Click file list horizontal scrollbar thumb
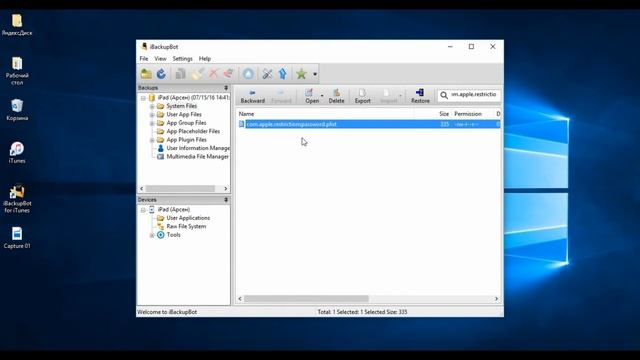This screenshot has width=640, height=360. coord(306,299)
